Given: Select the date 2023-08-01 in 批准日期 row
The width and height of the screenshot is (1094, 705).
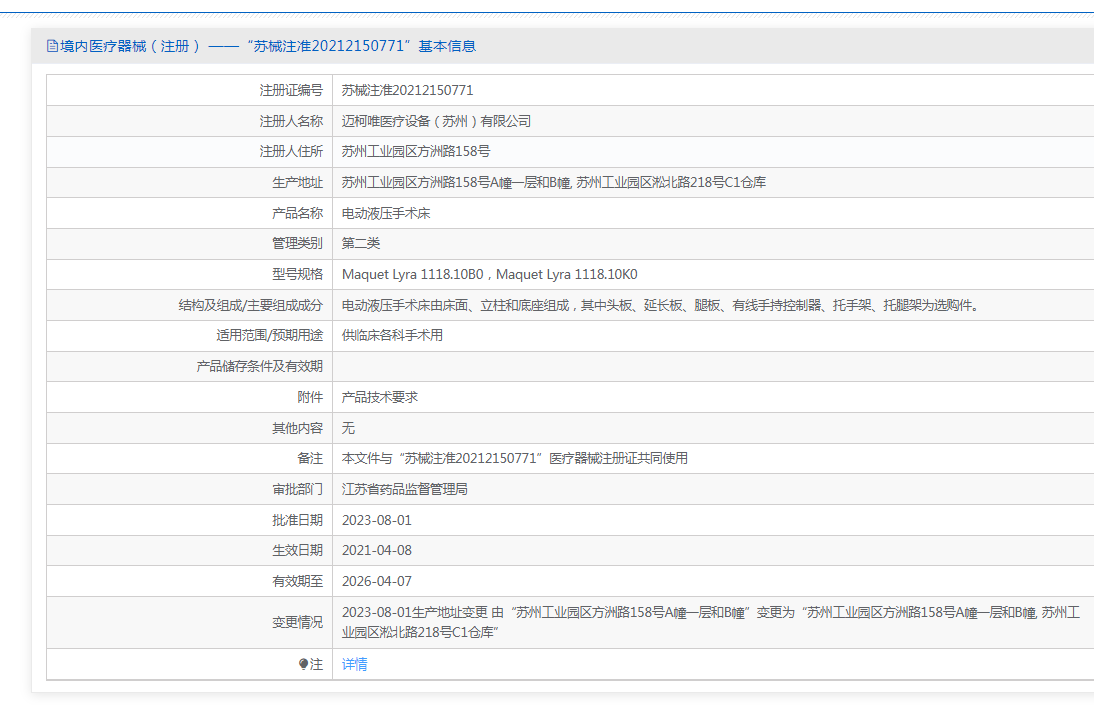Looking at the screenshot, I should (377, 520).
